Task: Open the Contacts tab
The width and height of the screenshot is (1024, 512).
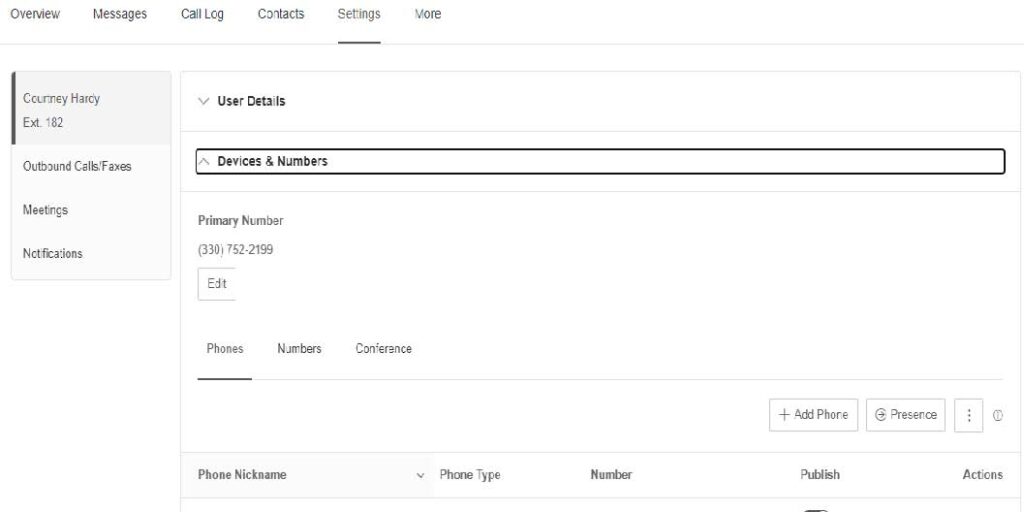Action: click(x=281, y=14)
